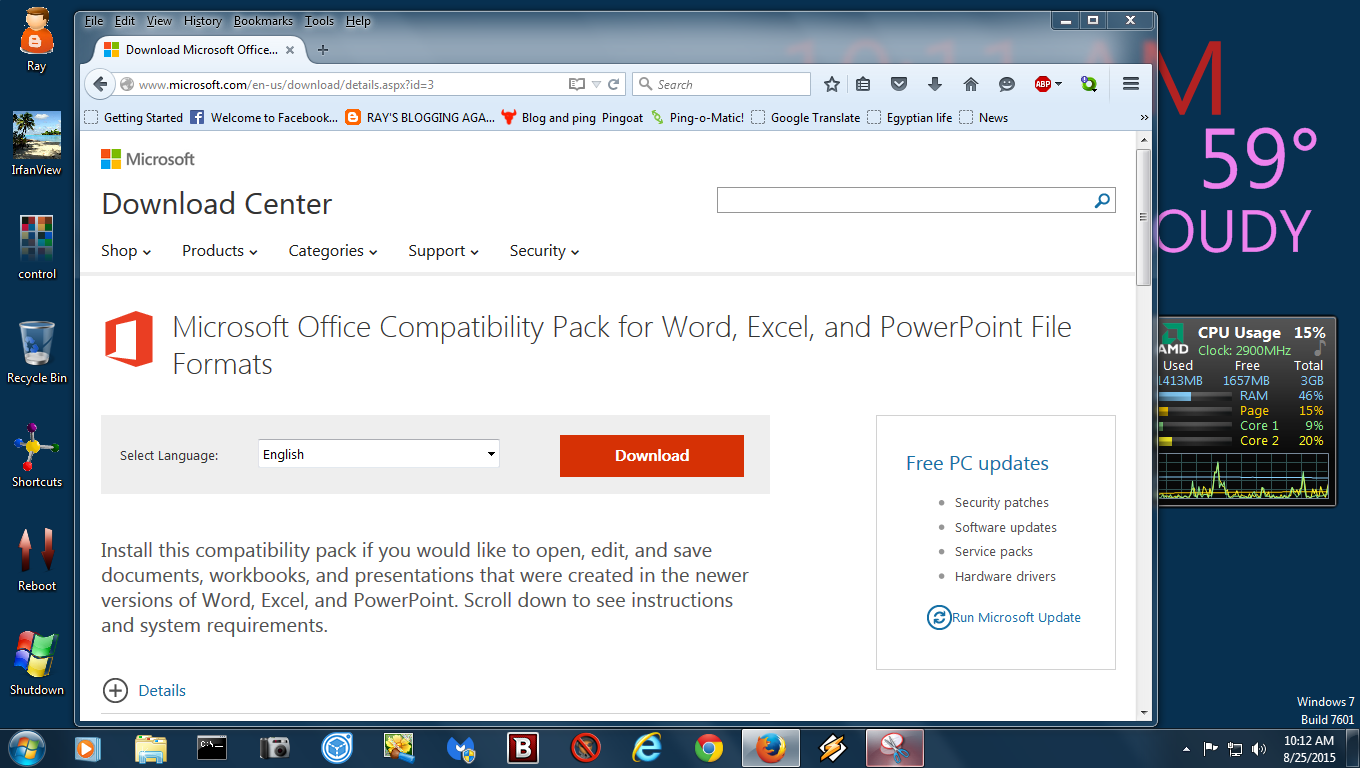Open the Bookmarks menu
The width and height of the screenshot is (1360, 768).
coord(264,20)
